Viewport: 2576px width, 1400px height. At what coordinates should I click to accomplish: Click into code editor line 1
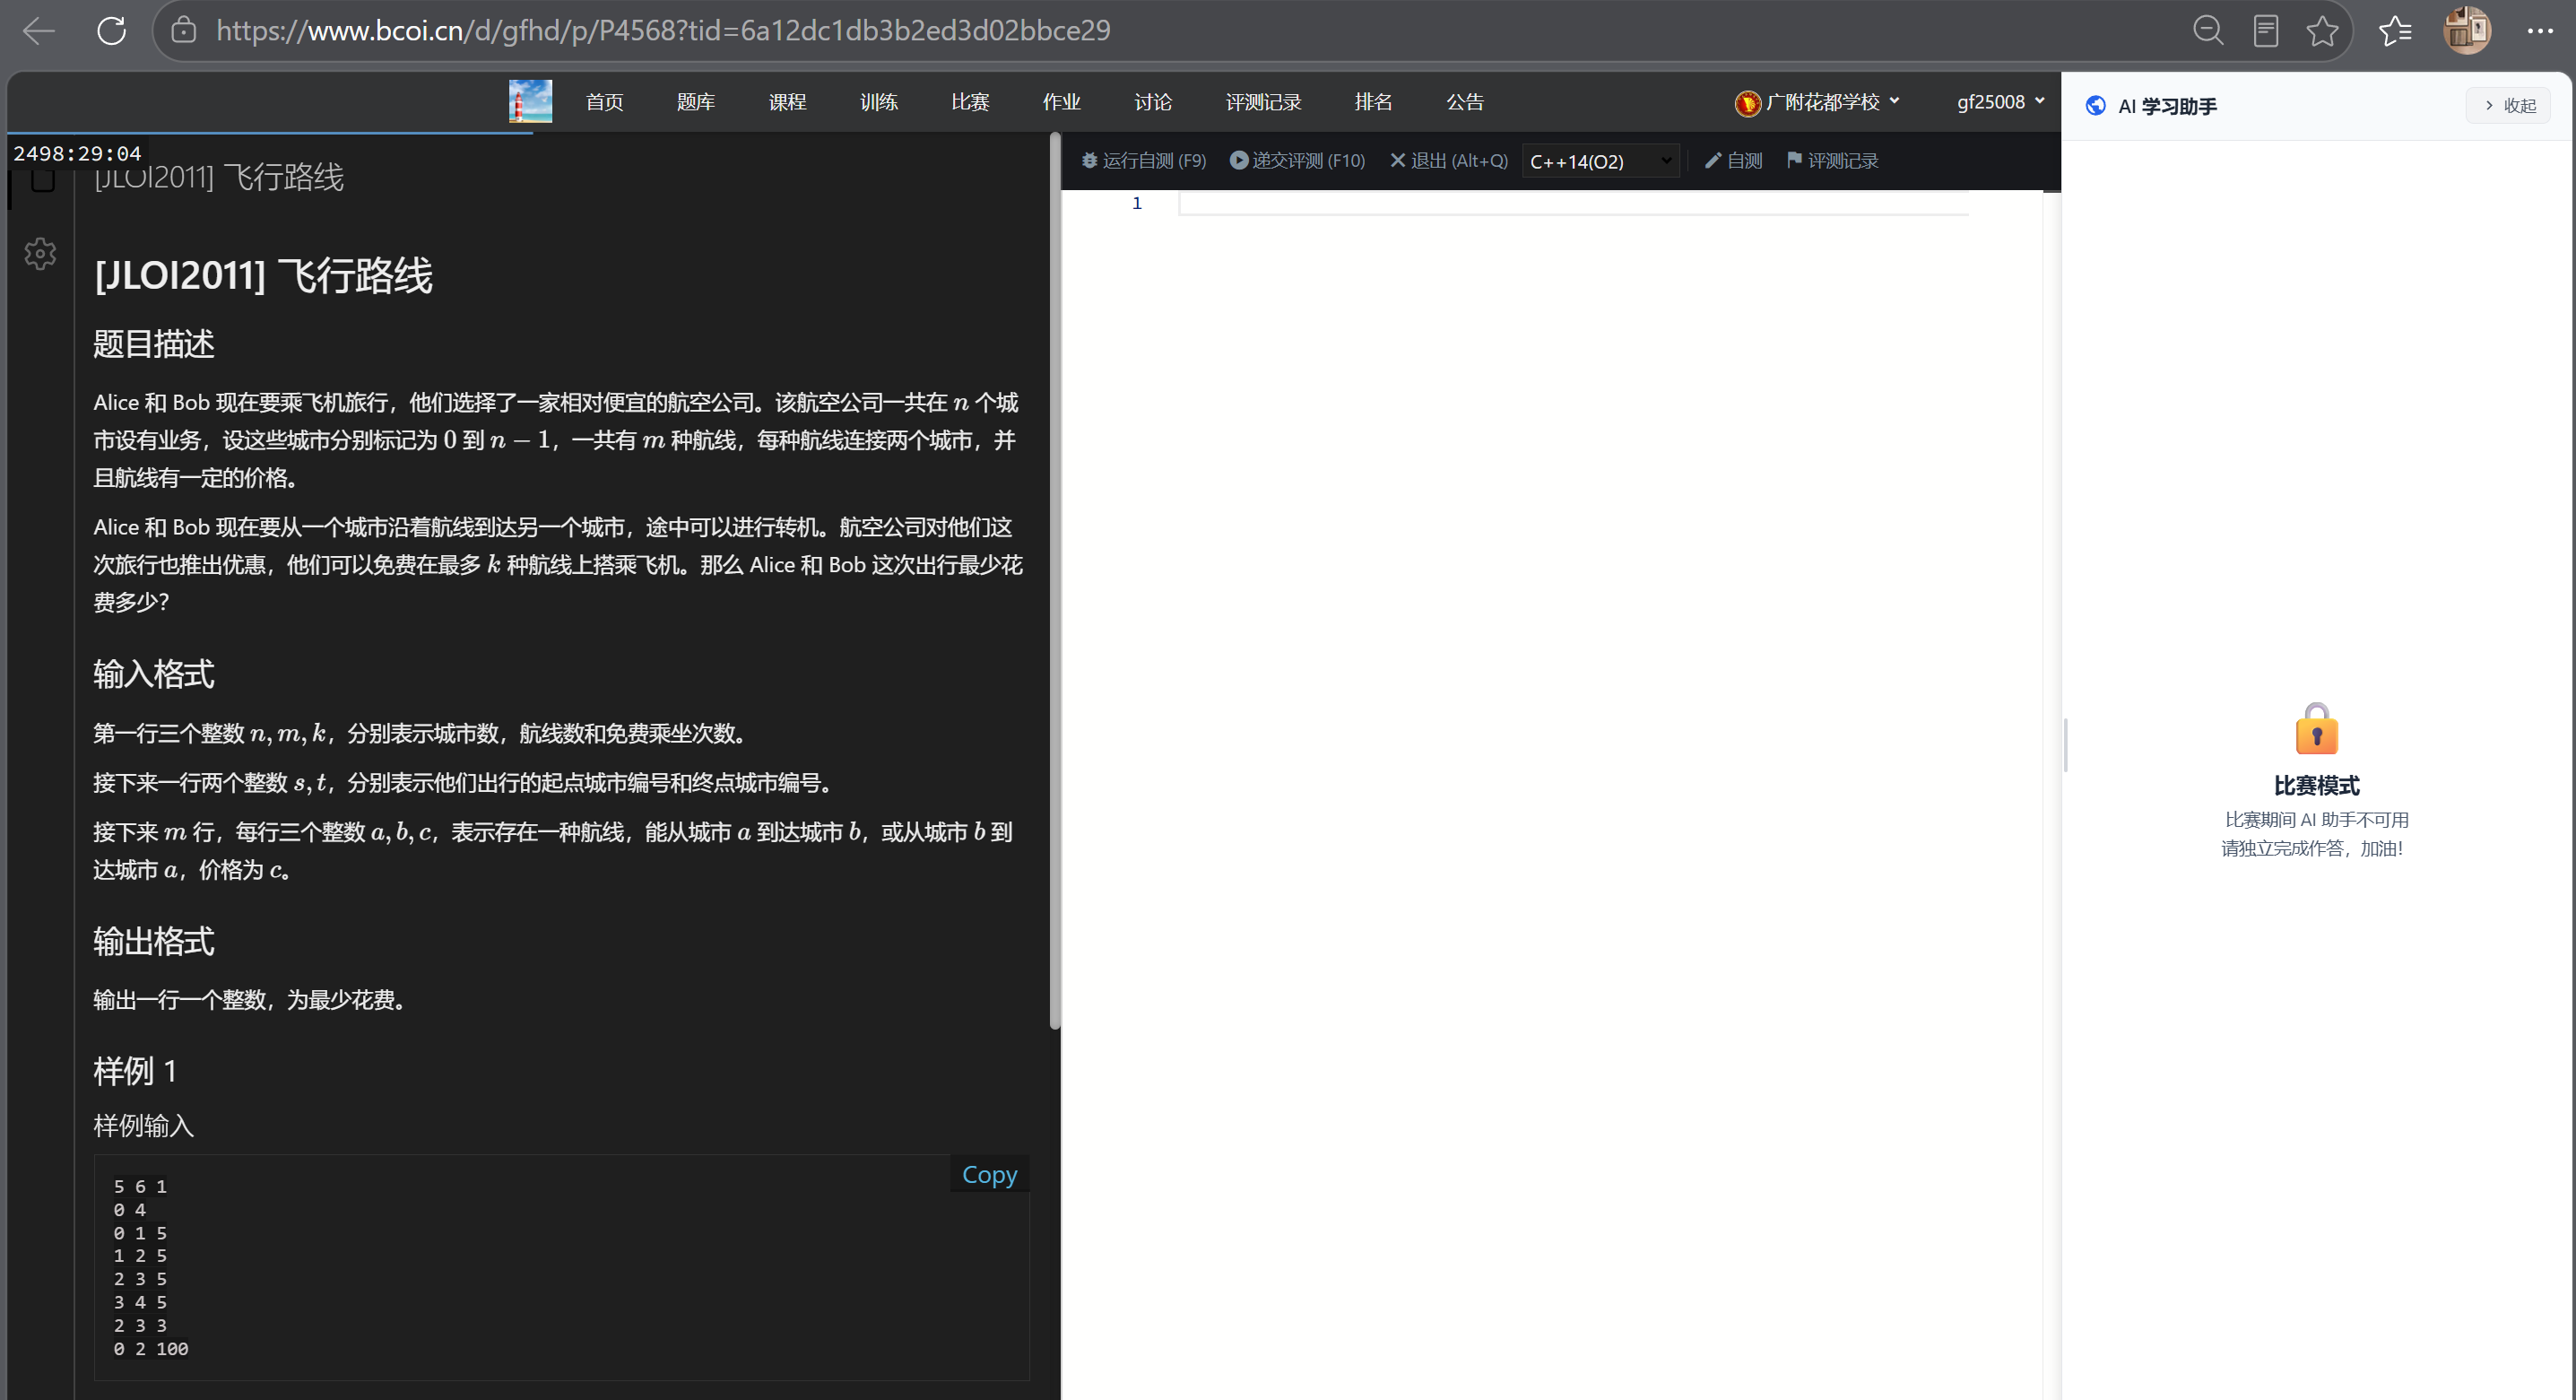[1574, 203]
